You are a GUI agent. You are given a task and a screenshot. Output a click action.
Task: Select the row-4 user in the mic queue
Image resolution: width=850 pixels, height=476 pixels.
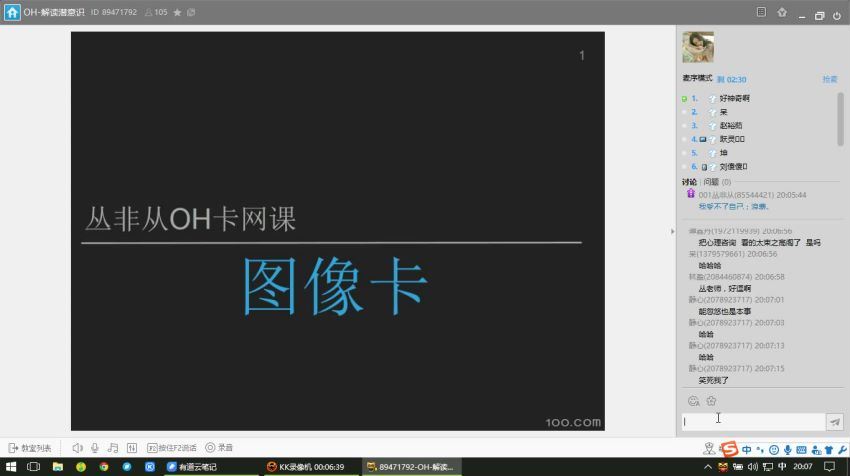point(732,139)
